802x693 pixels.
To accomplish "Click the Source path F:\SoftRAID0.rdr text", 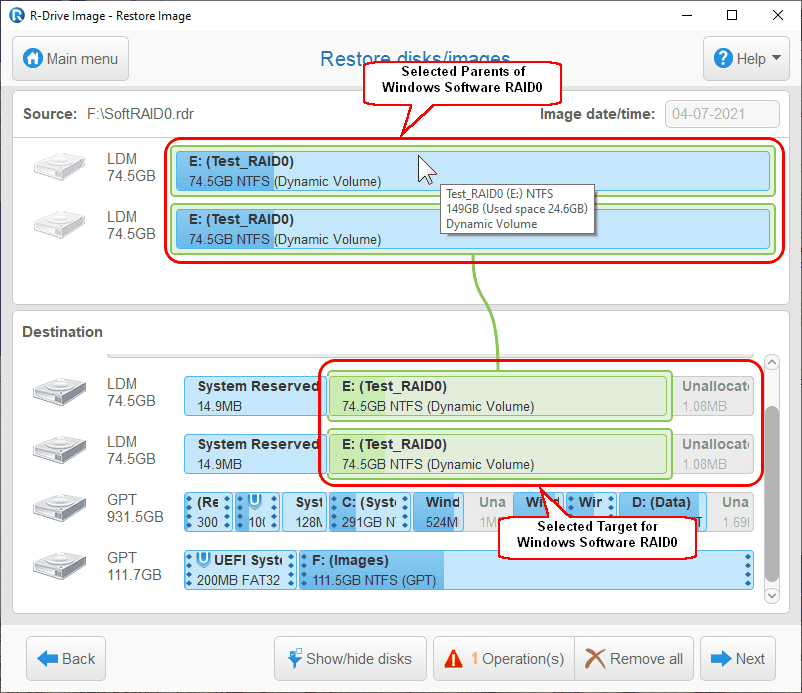I will (140, 114).
